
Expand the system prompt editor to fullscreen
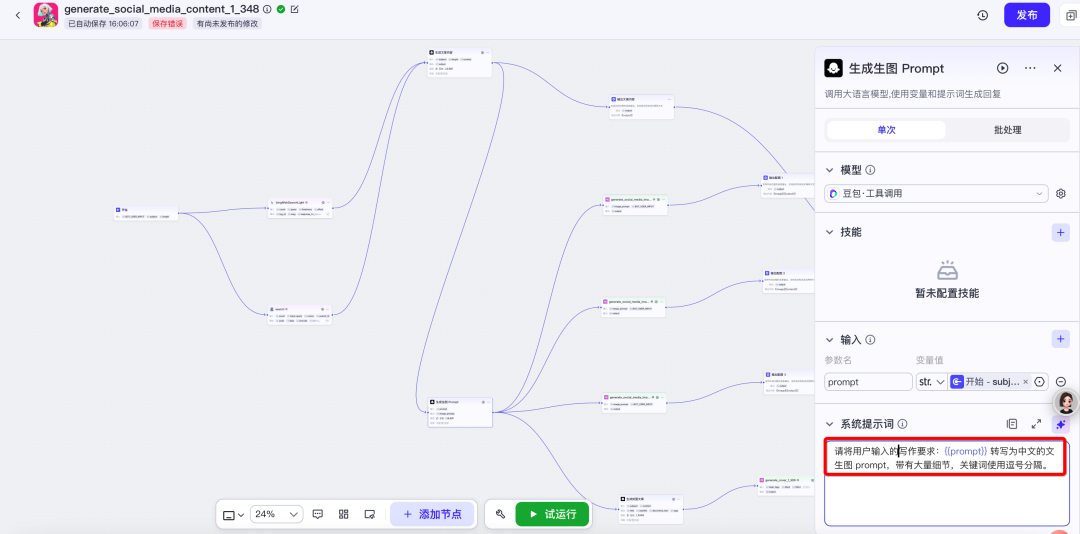click(x=1036, y=424)
